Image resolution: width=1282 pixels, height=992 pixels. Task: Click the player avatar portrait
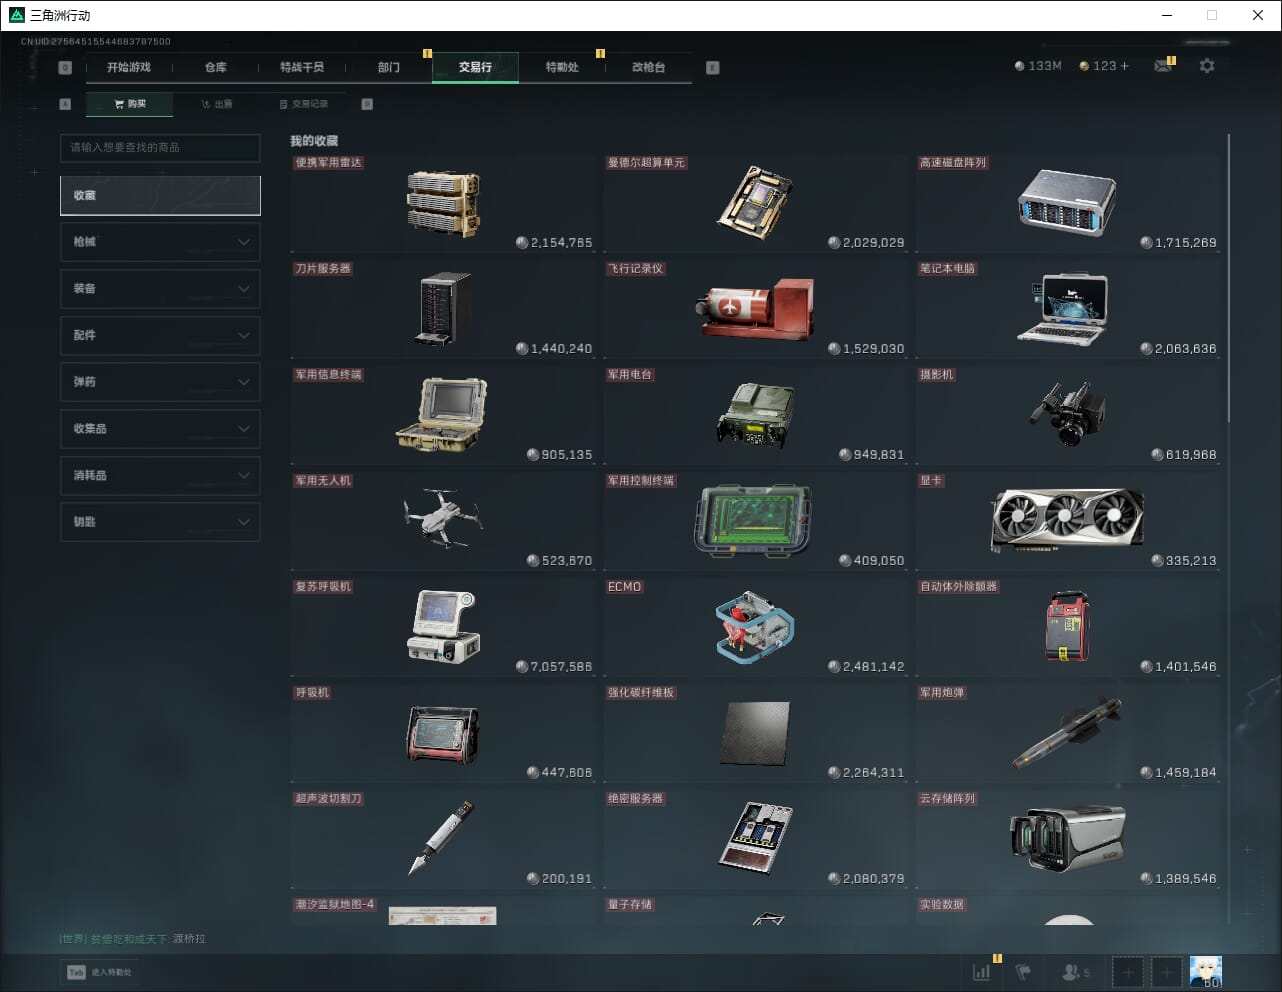[1205, 971]
